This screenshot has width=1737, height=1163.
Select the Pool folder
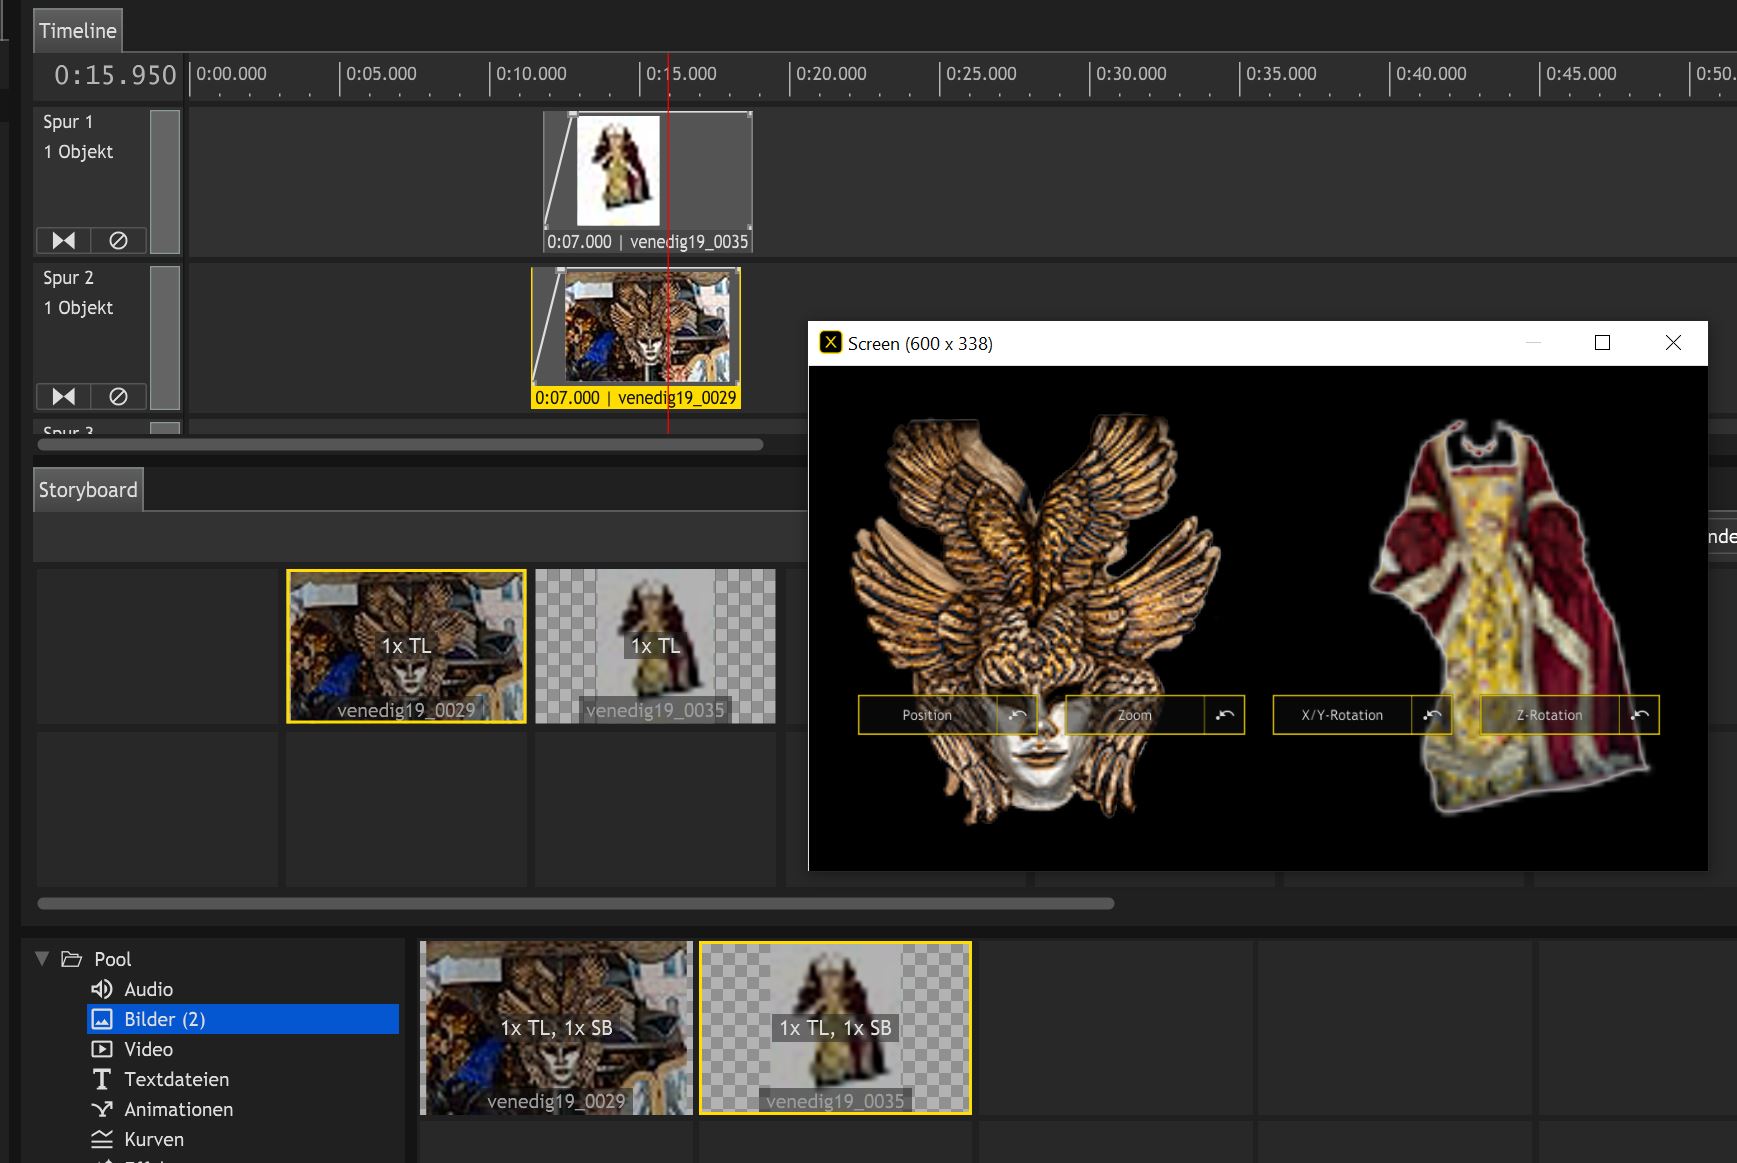click(x=112, y=959)
